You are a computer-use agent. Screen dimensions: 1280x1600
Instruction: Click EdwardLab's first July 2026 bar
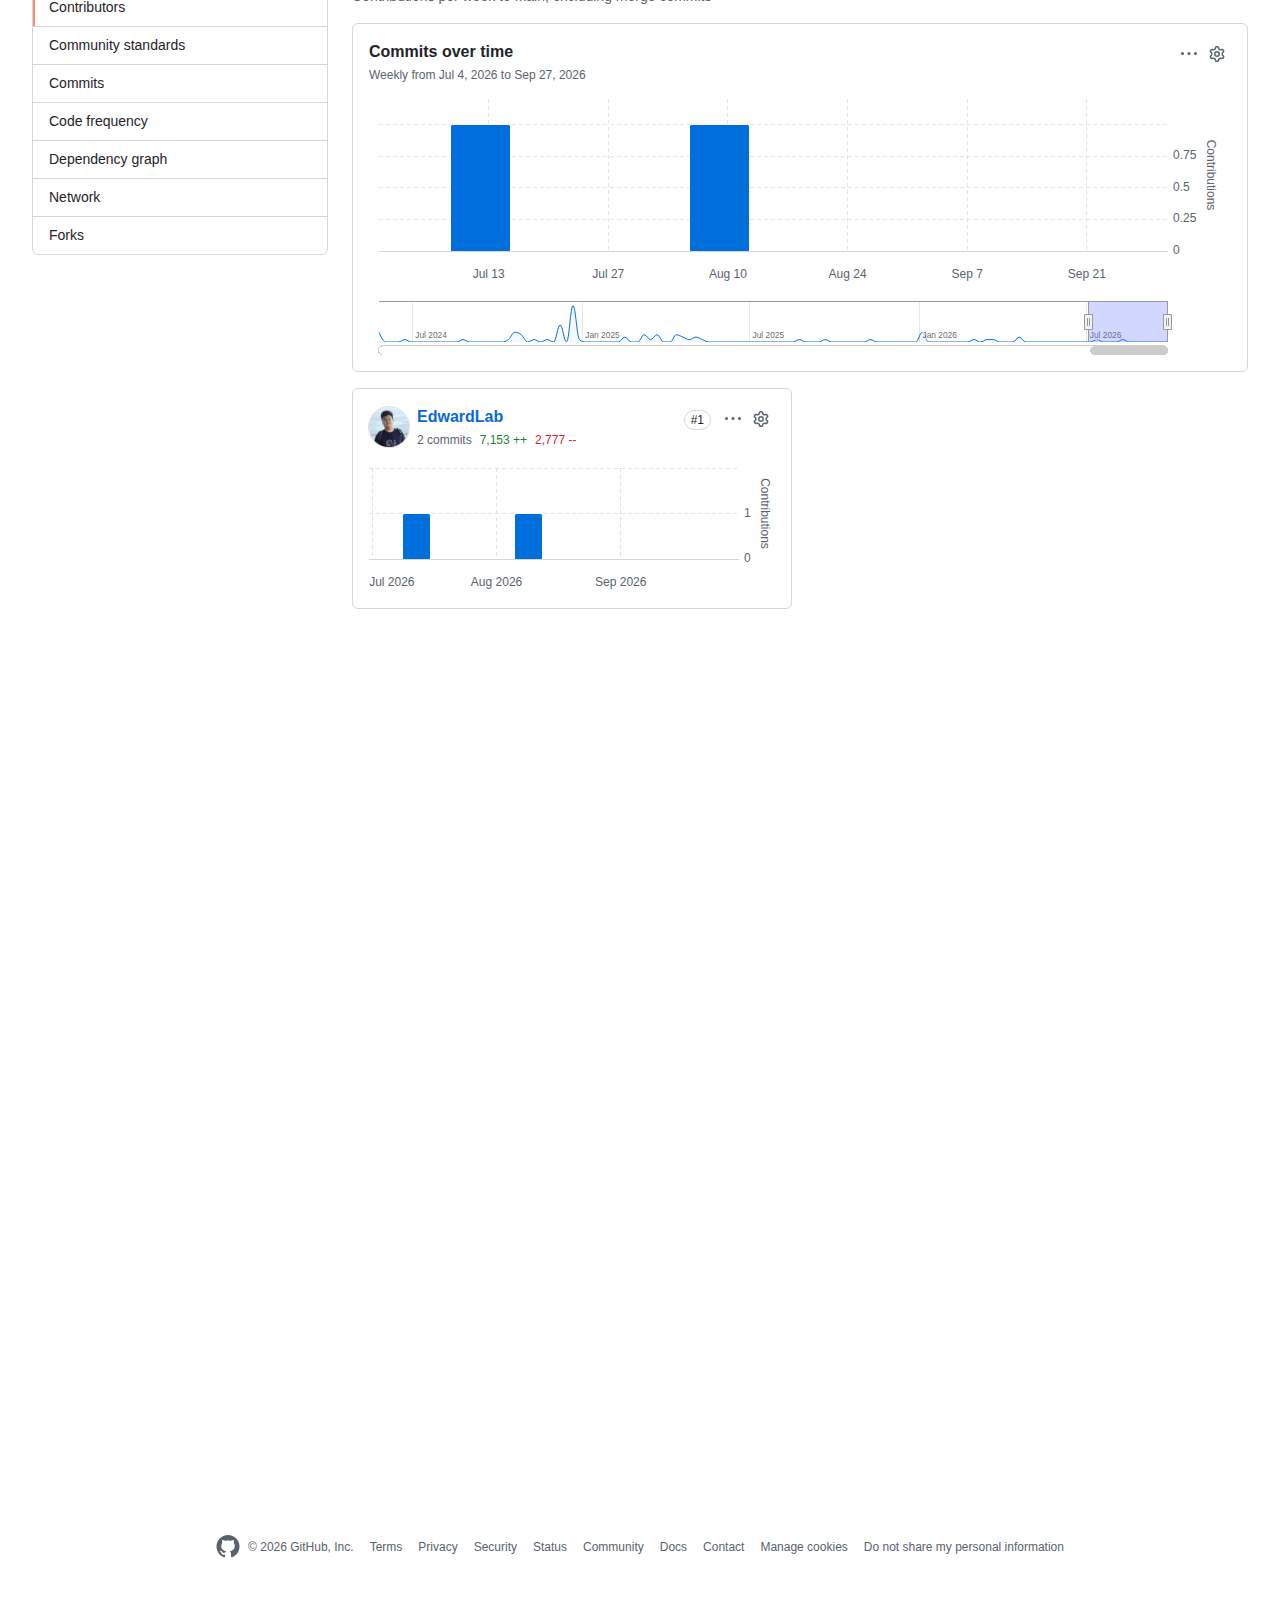416,536
